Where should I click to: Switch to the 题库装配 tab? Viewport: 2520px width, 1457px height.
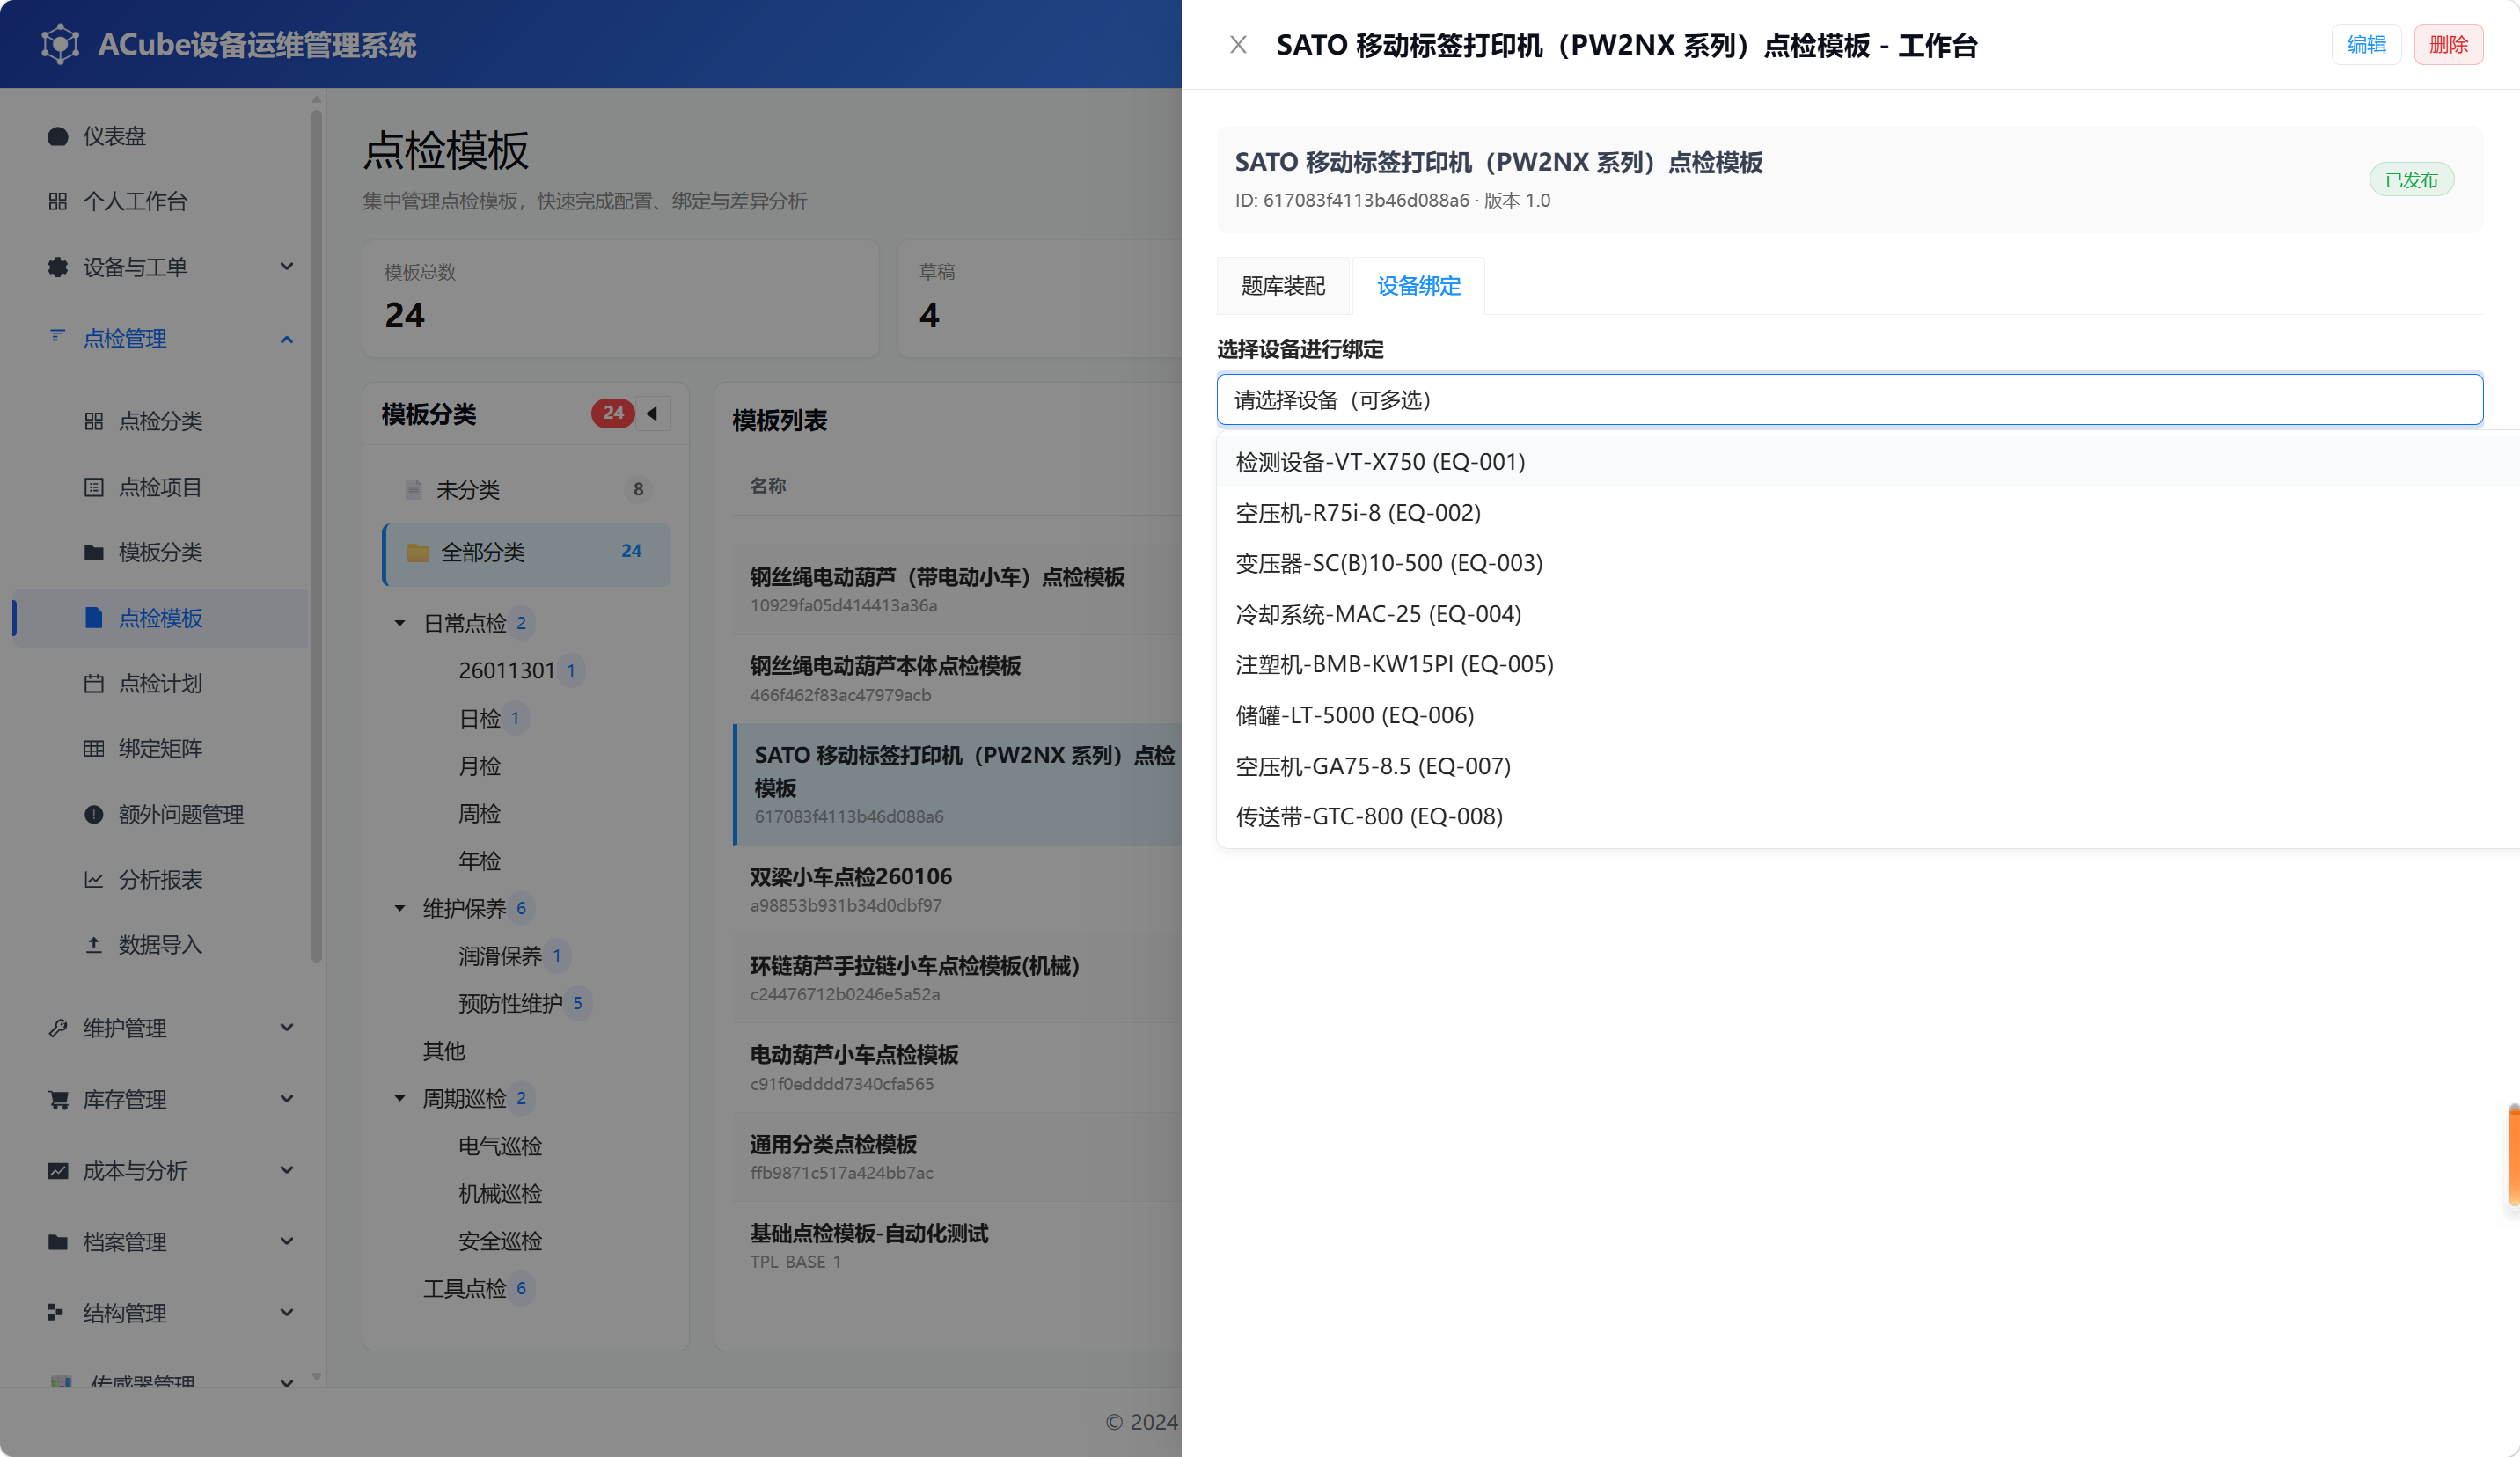click(x=1283, y=286)
